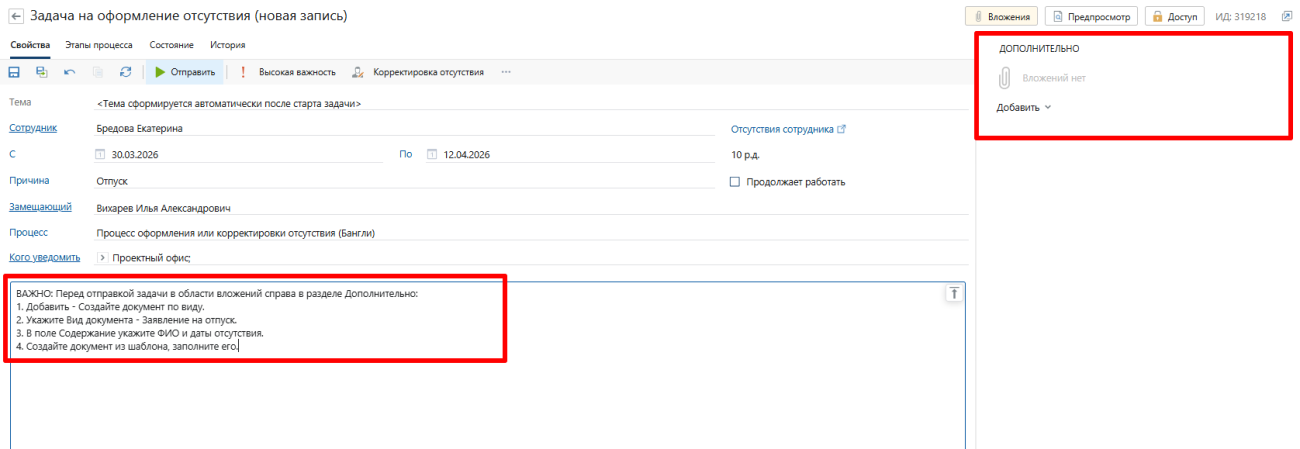Expand the Добавить dropdown in Дополнительно
The height and width of the screenshot is (449, 1300).
tap(1023, 107)
